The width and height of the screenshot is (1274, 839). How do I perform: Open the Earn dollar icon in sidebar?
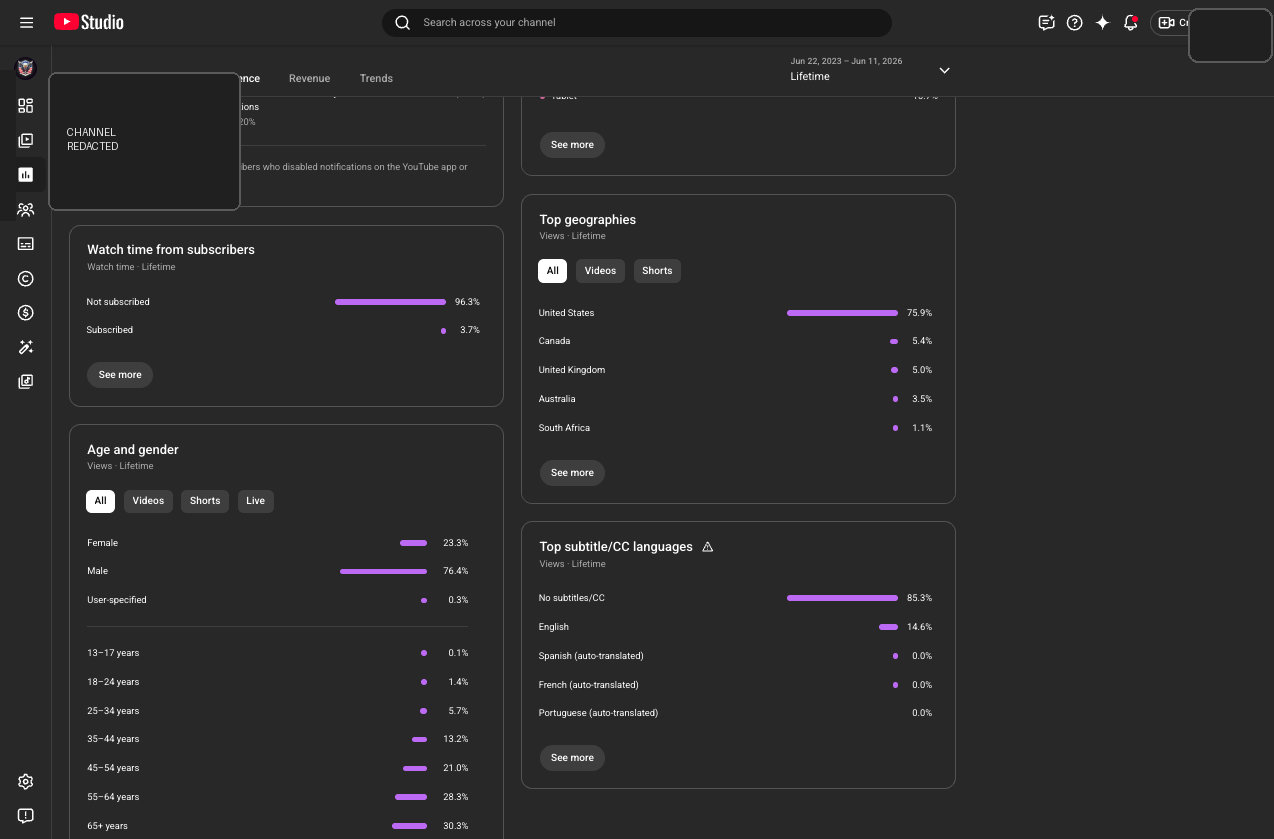(26, 313)
